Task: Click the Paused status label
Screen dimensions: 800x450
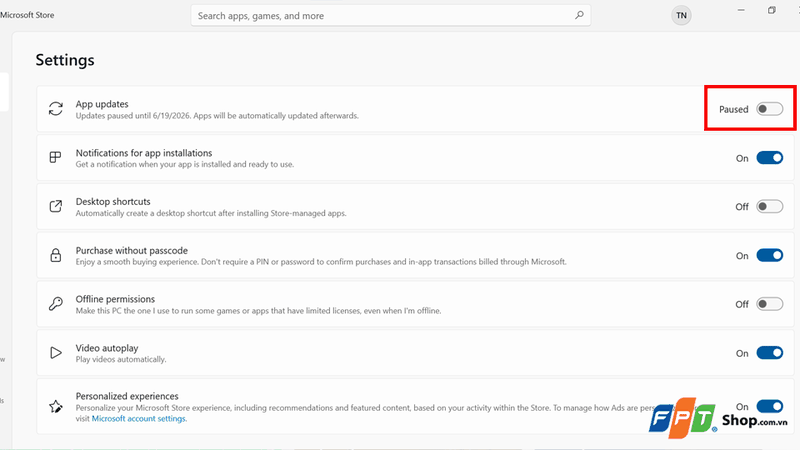Action: (x=734, y=109)
